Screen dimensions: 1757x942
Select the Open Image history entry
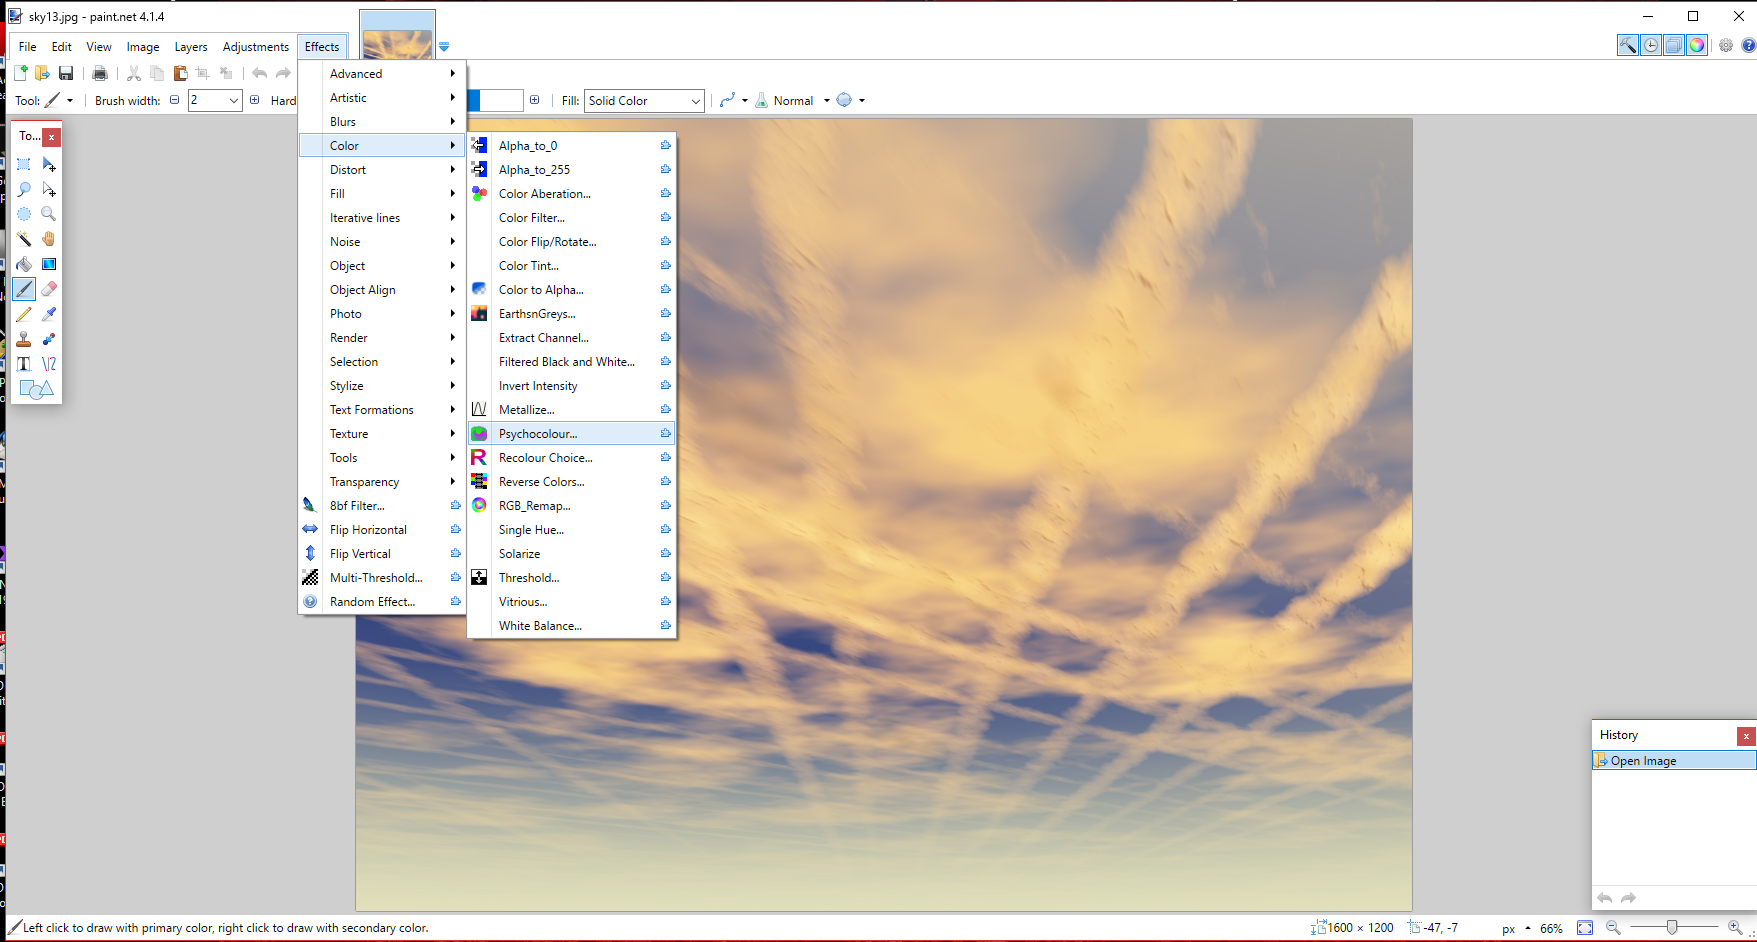1674,761
